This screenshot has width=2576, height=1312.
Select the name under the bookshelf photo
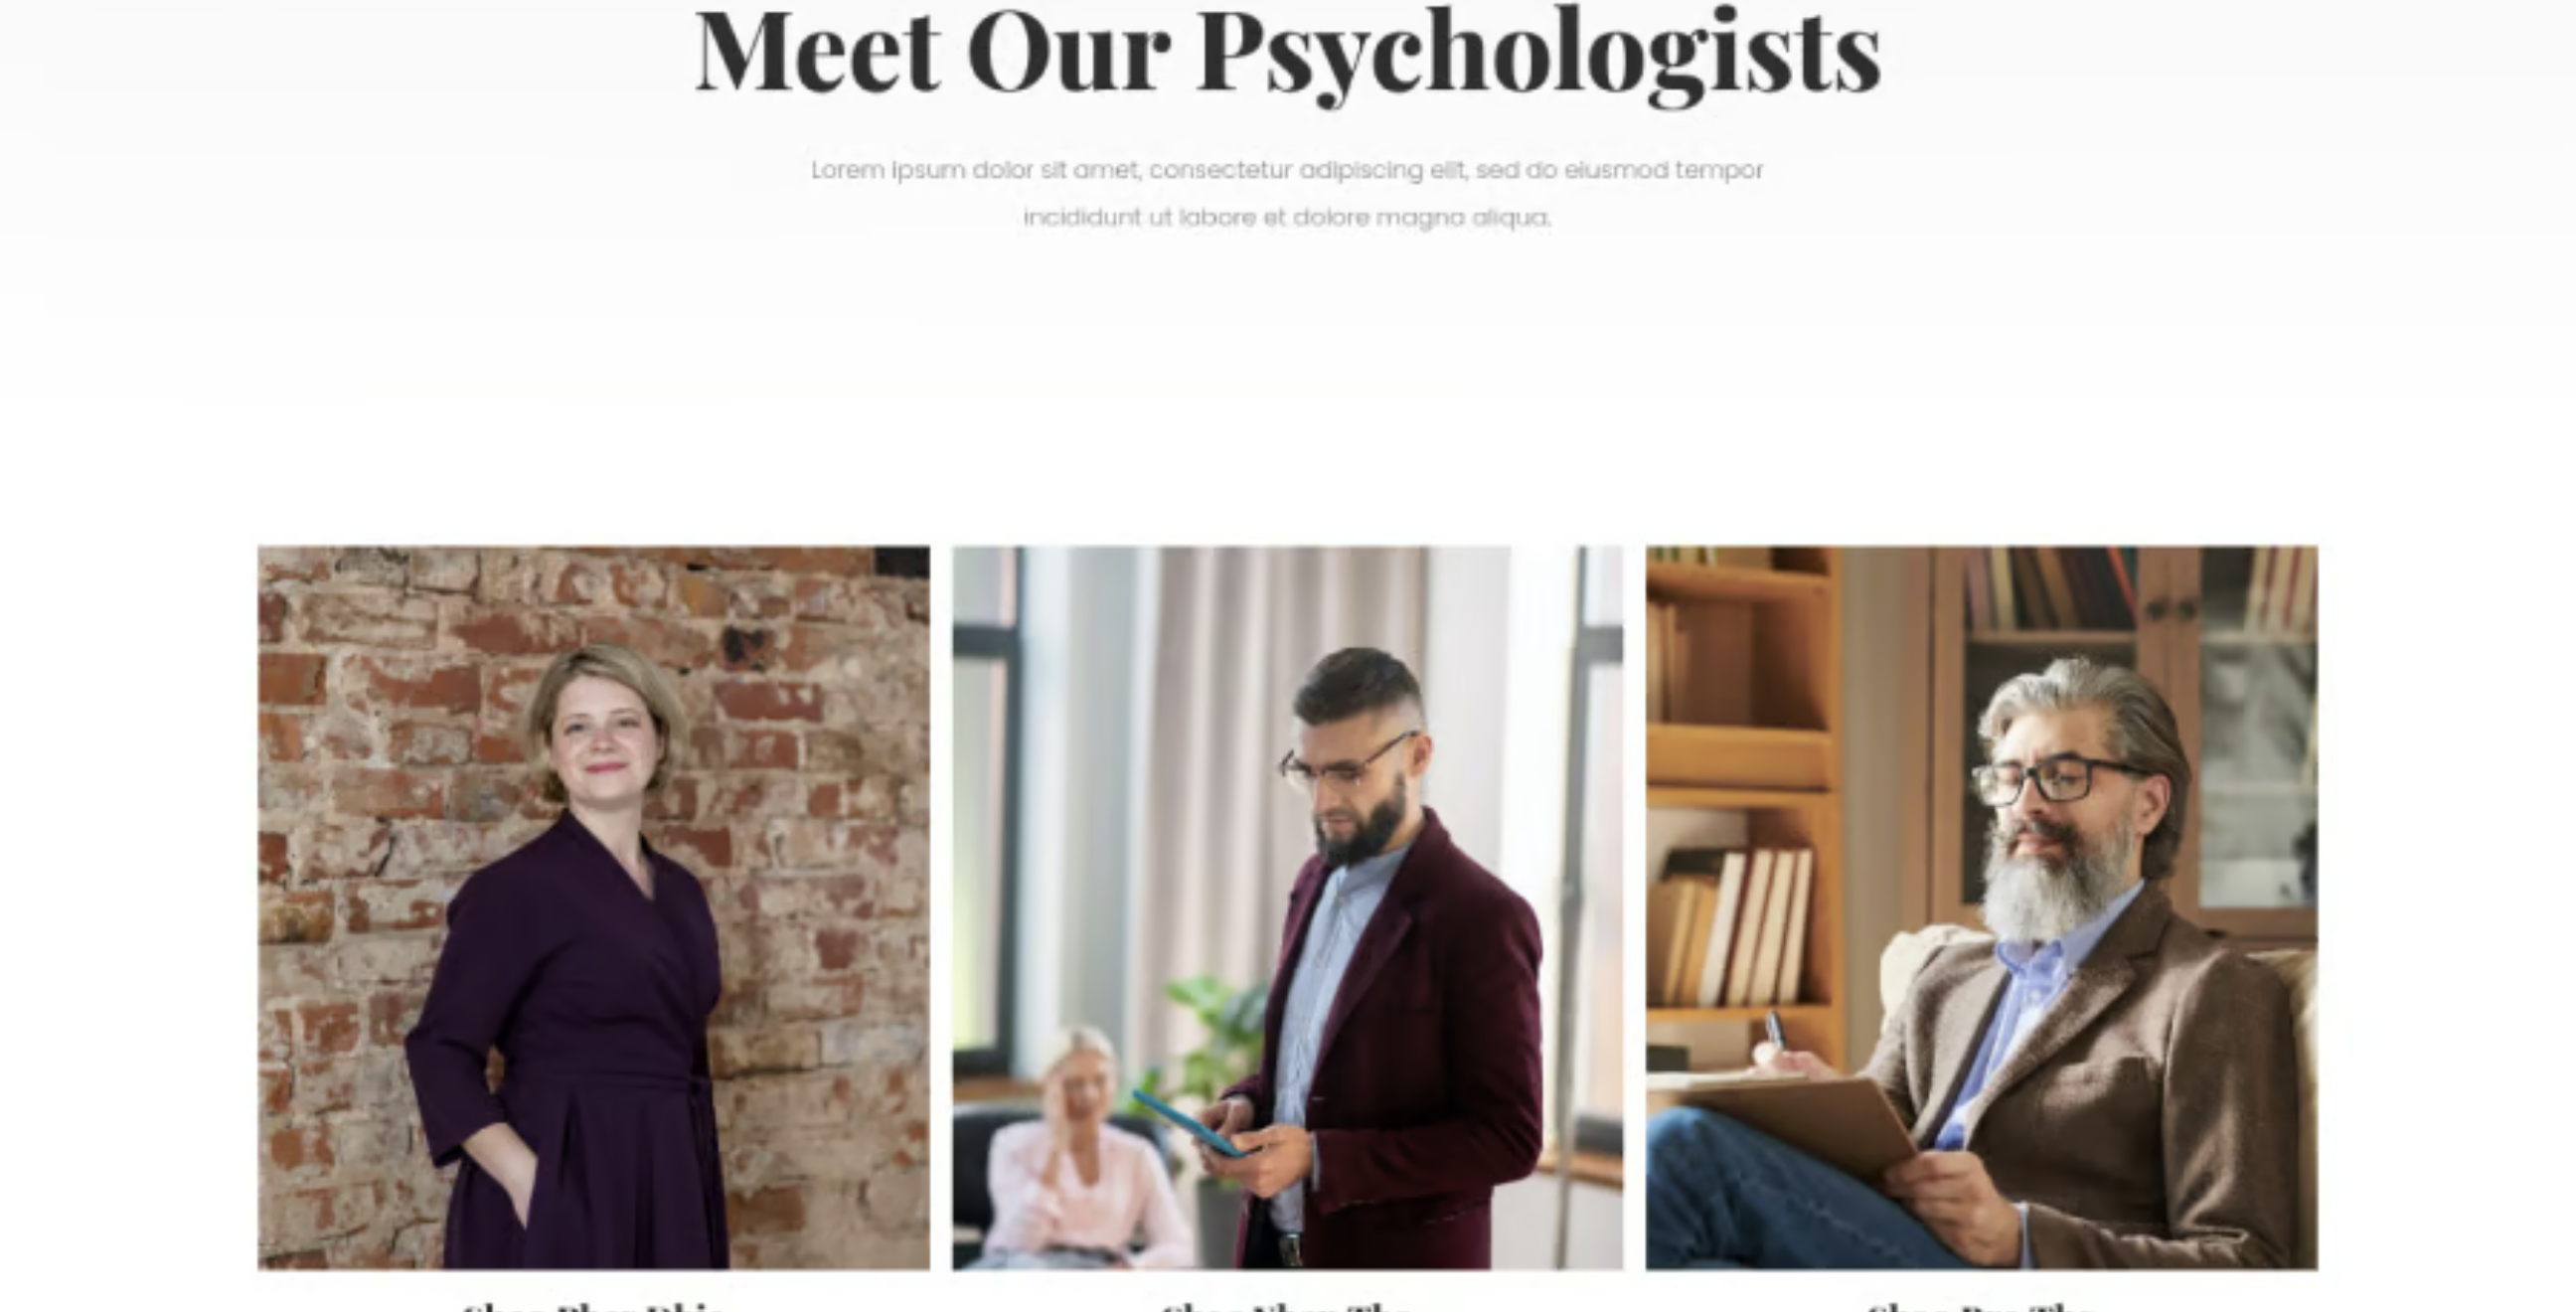pos(1982,1305)
